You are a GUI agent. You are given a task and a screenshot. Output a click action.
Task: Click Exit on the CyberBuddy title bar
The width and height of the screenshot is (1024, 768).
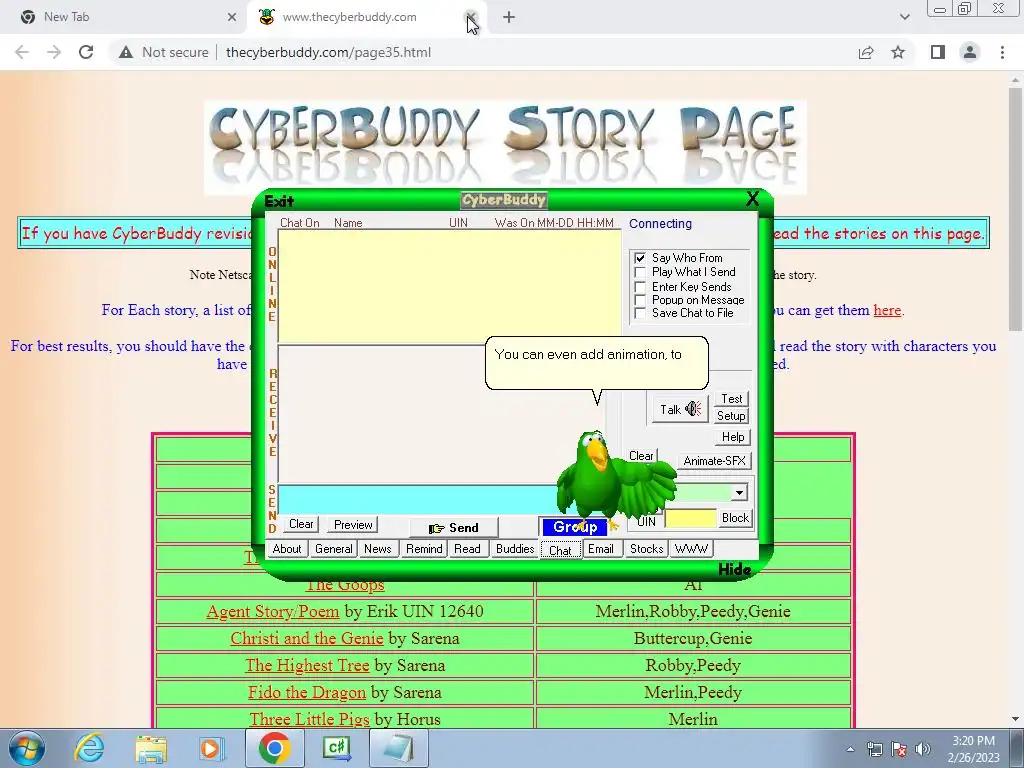coord(279,201)
